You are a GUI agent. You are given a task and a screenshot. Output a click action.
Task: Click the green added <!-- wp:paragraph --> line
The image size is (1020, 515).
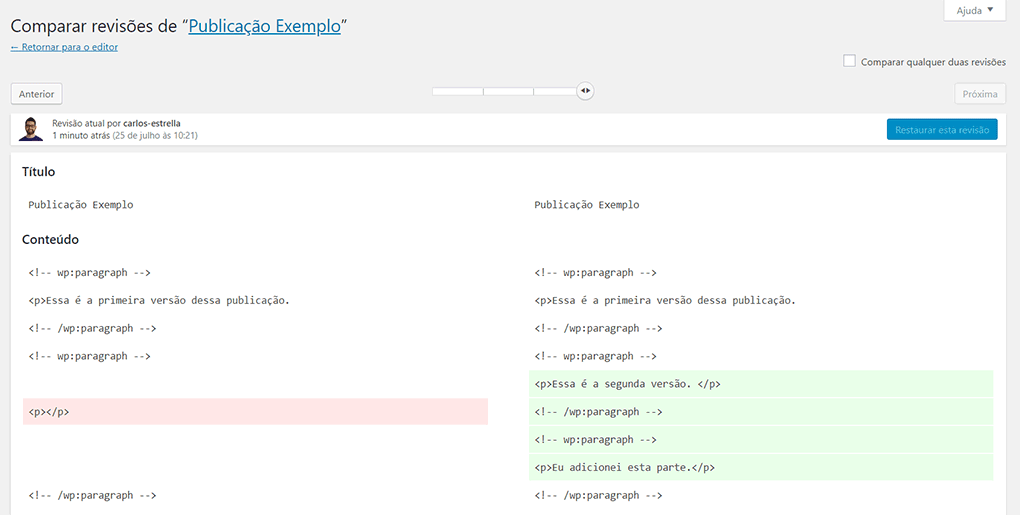[x=761, y=440]
